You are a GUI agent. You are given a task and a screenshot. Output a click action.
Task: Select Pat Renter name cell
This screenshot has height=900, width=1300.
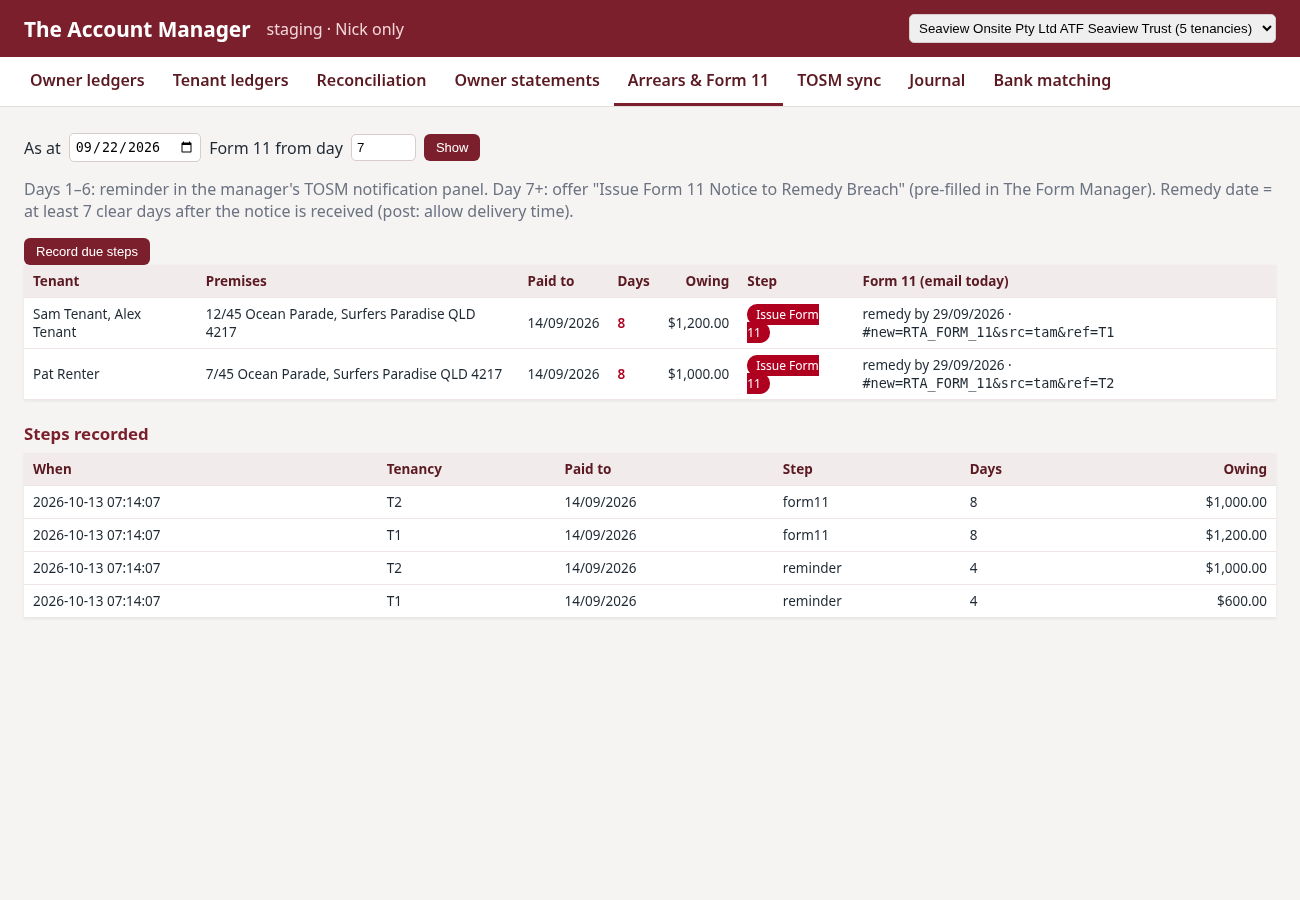pos(110,374)
